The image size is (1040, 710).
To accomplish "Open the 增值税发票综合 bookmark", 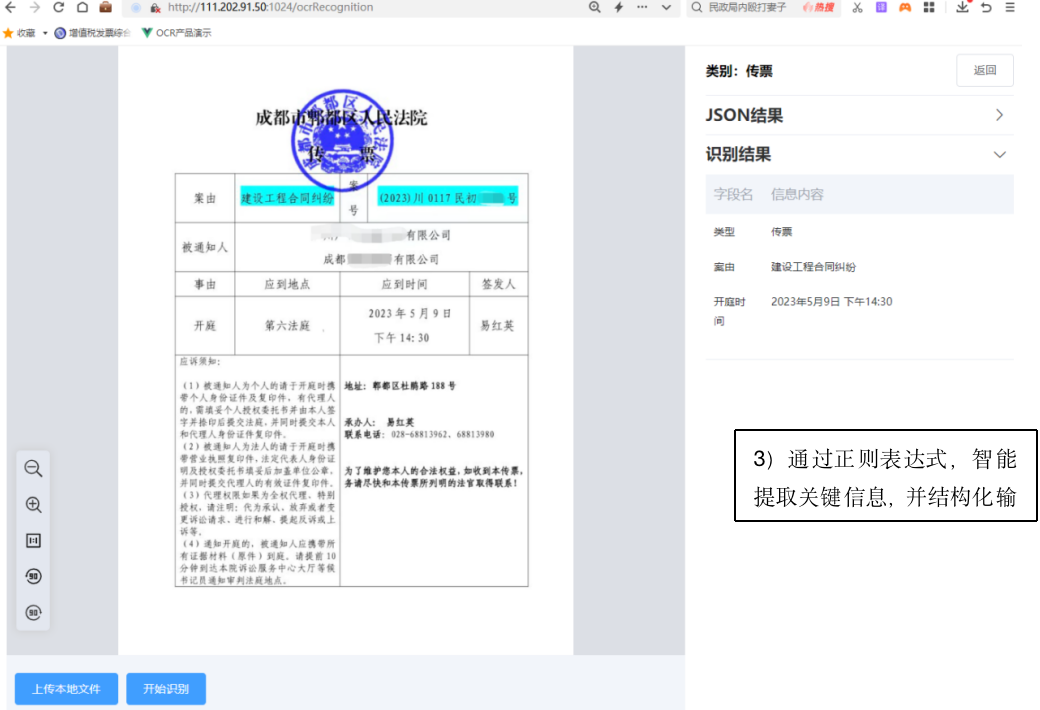I will coord(93,33).
